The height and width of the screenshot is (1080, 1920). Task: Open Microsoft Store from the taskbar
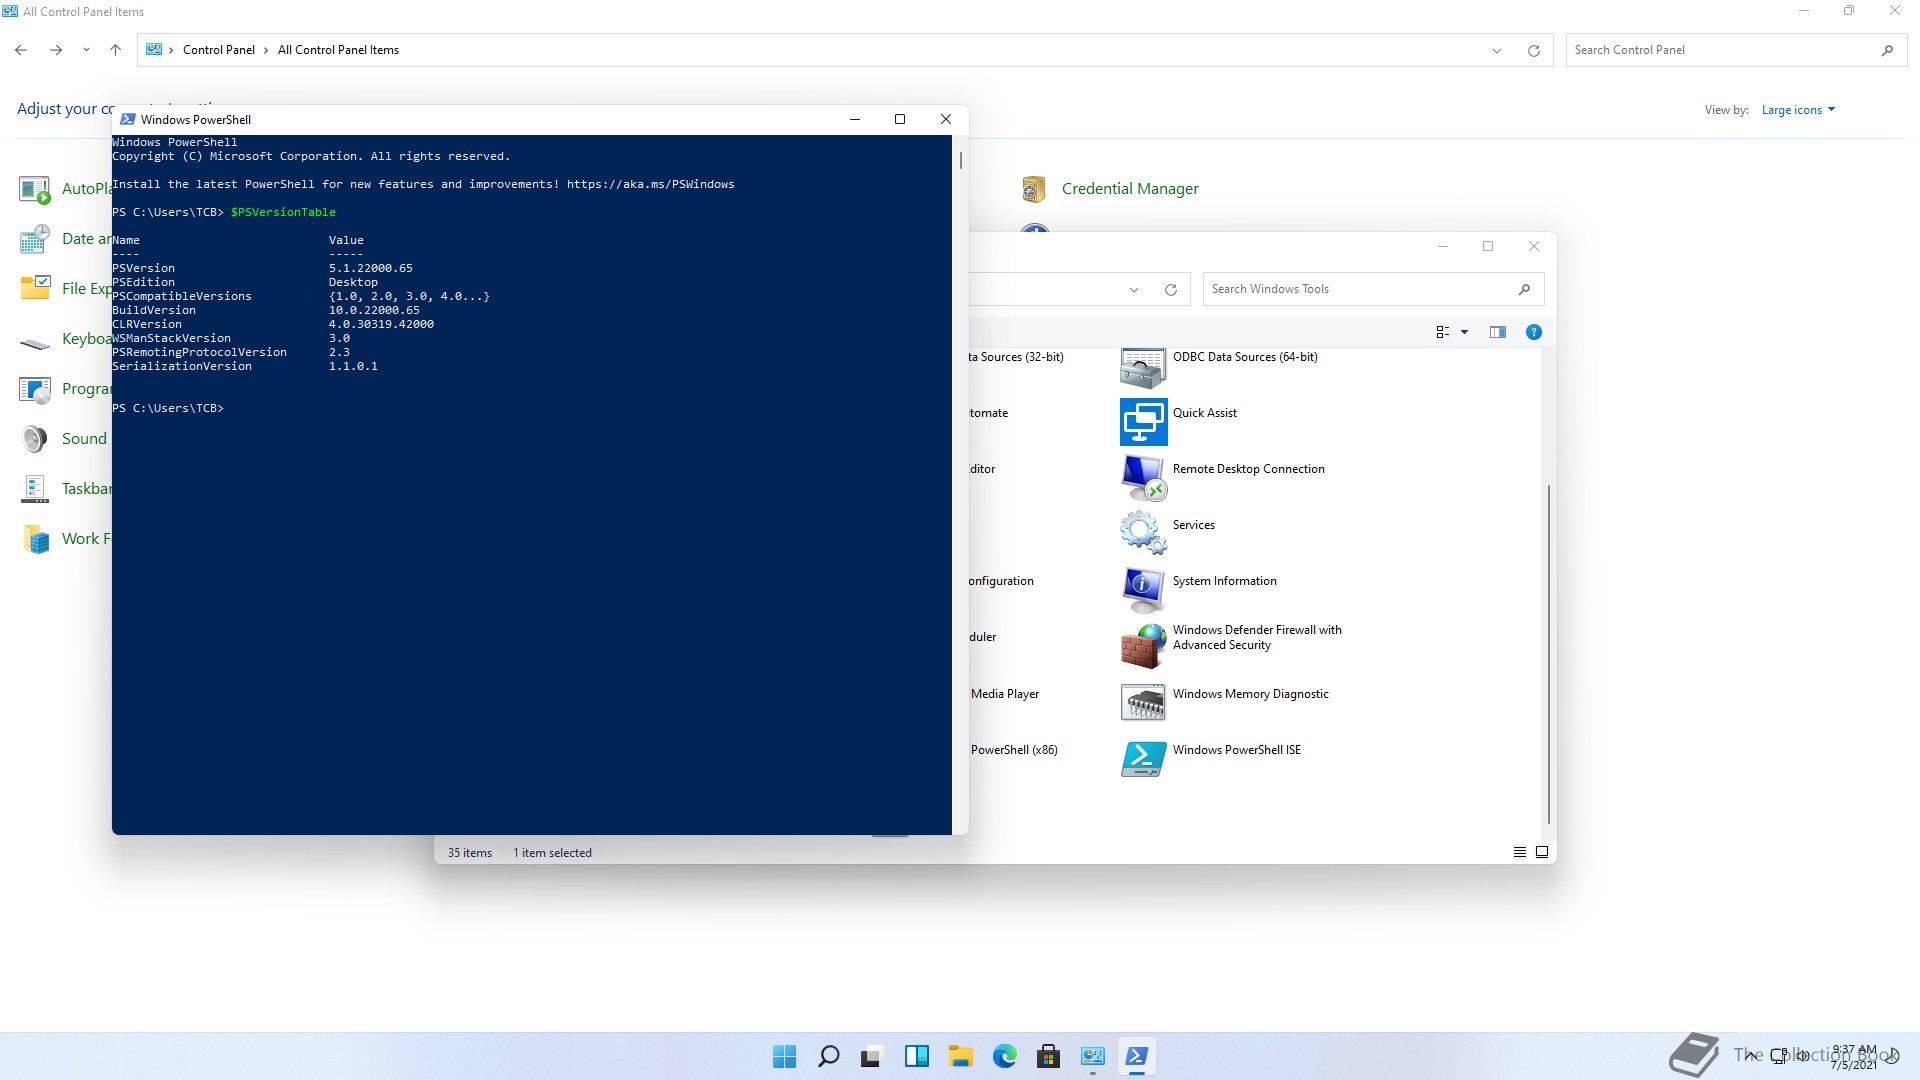pyautogui.click(x=1049, y=1056)
